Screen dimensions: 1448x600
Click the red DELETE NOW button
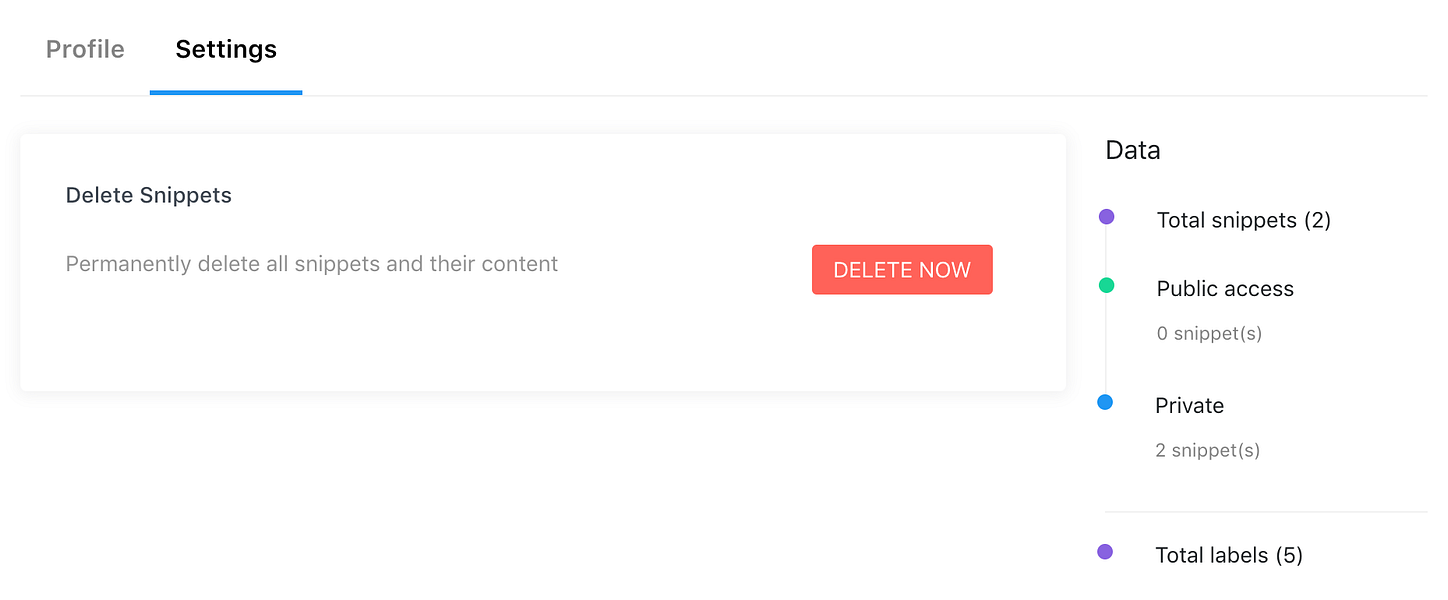(902, 270)
